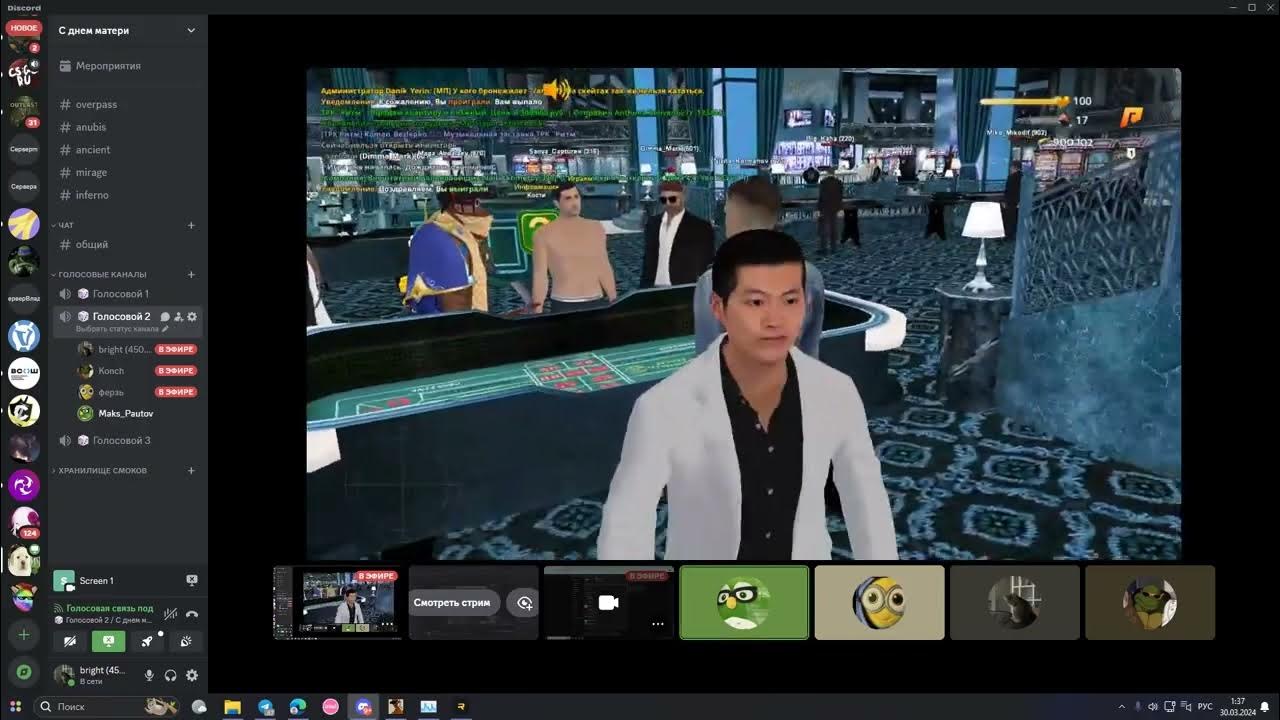Open the ВСОШ server icon

point(24,373)
